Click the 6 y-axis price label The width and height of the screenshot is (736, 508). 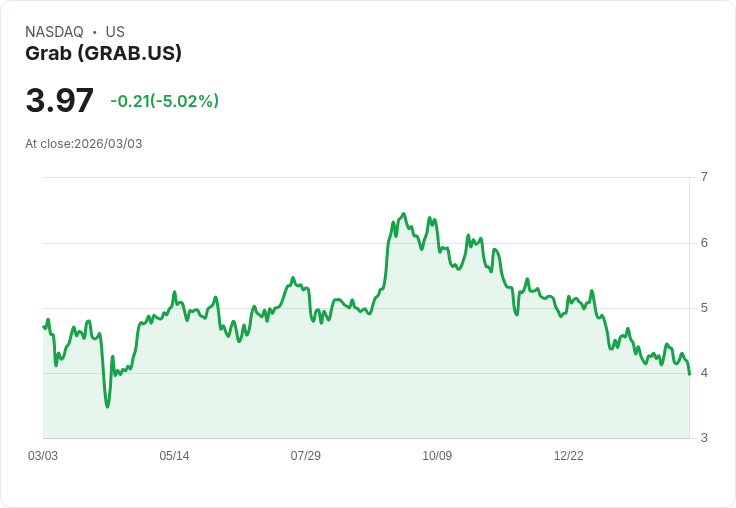pos(704,243)
